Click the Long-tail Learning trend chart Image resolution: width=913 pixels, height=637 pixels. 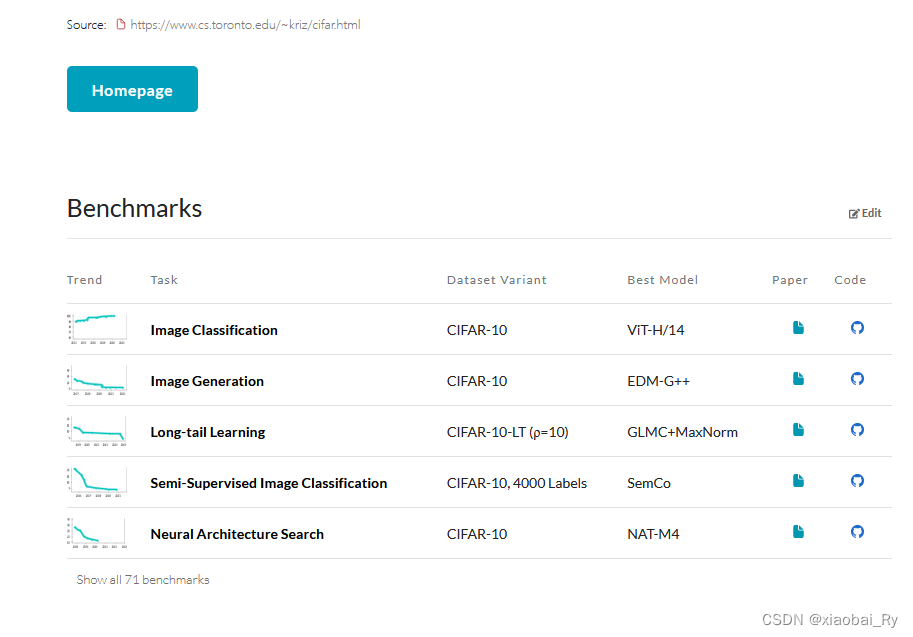[x=97, y=431]
